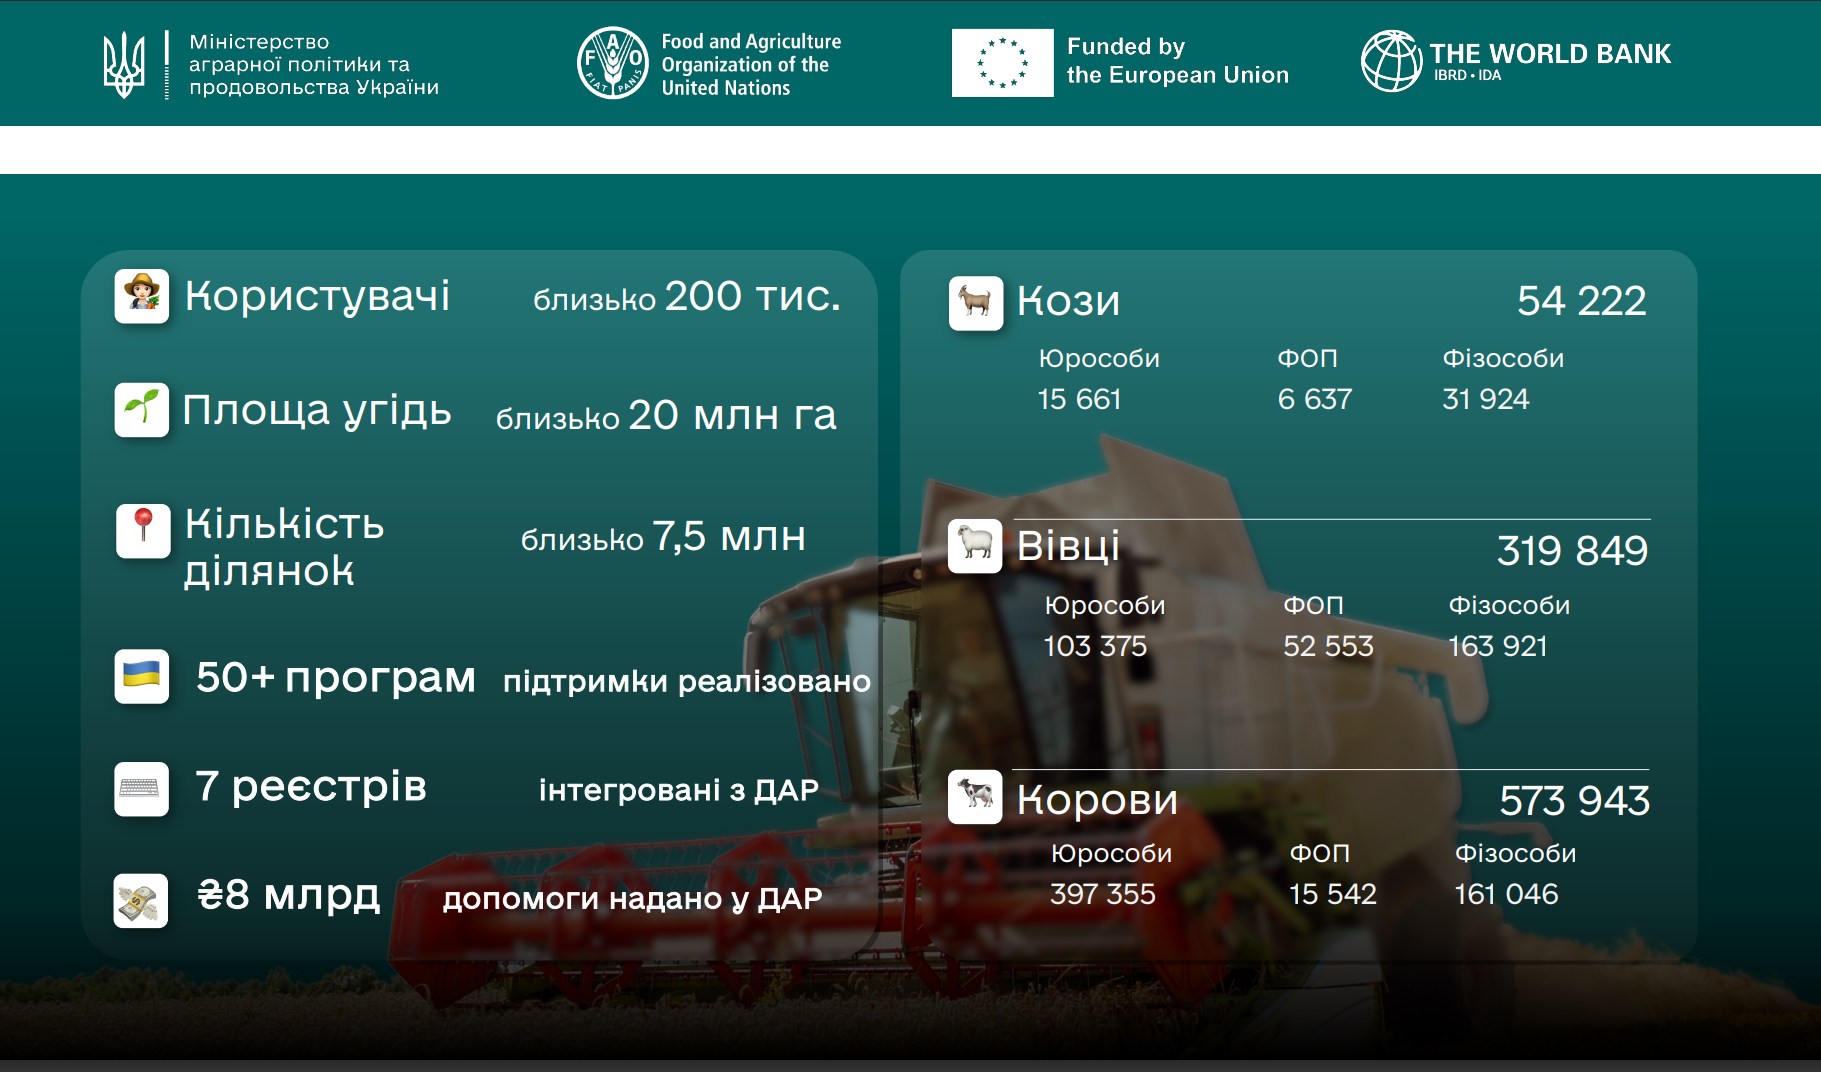Click the World Bank globe logo
The image size is (1821, 1072).
1391,61
